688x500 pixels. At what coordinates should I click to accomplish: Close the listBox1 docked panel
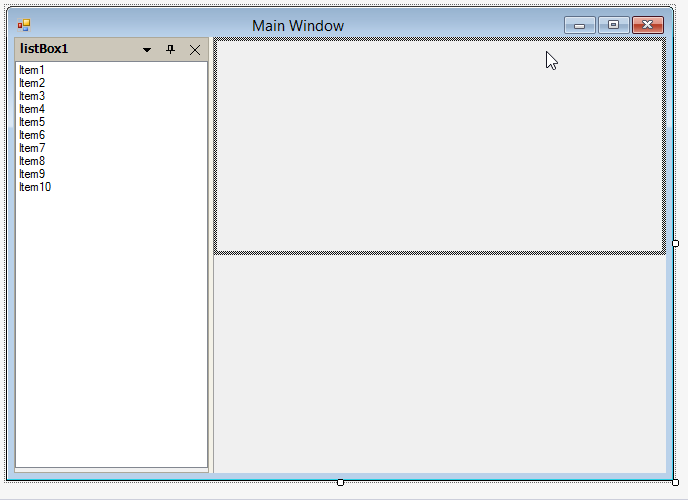195,49
